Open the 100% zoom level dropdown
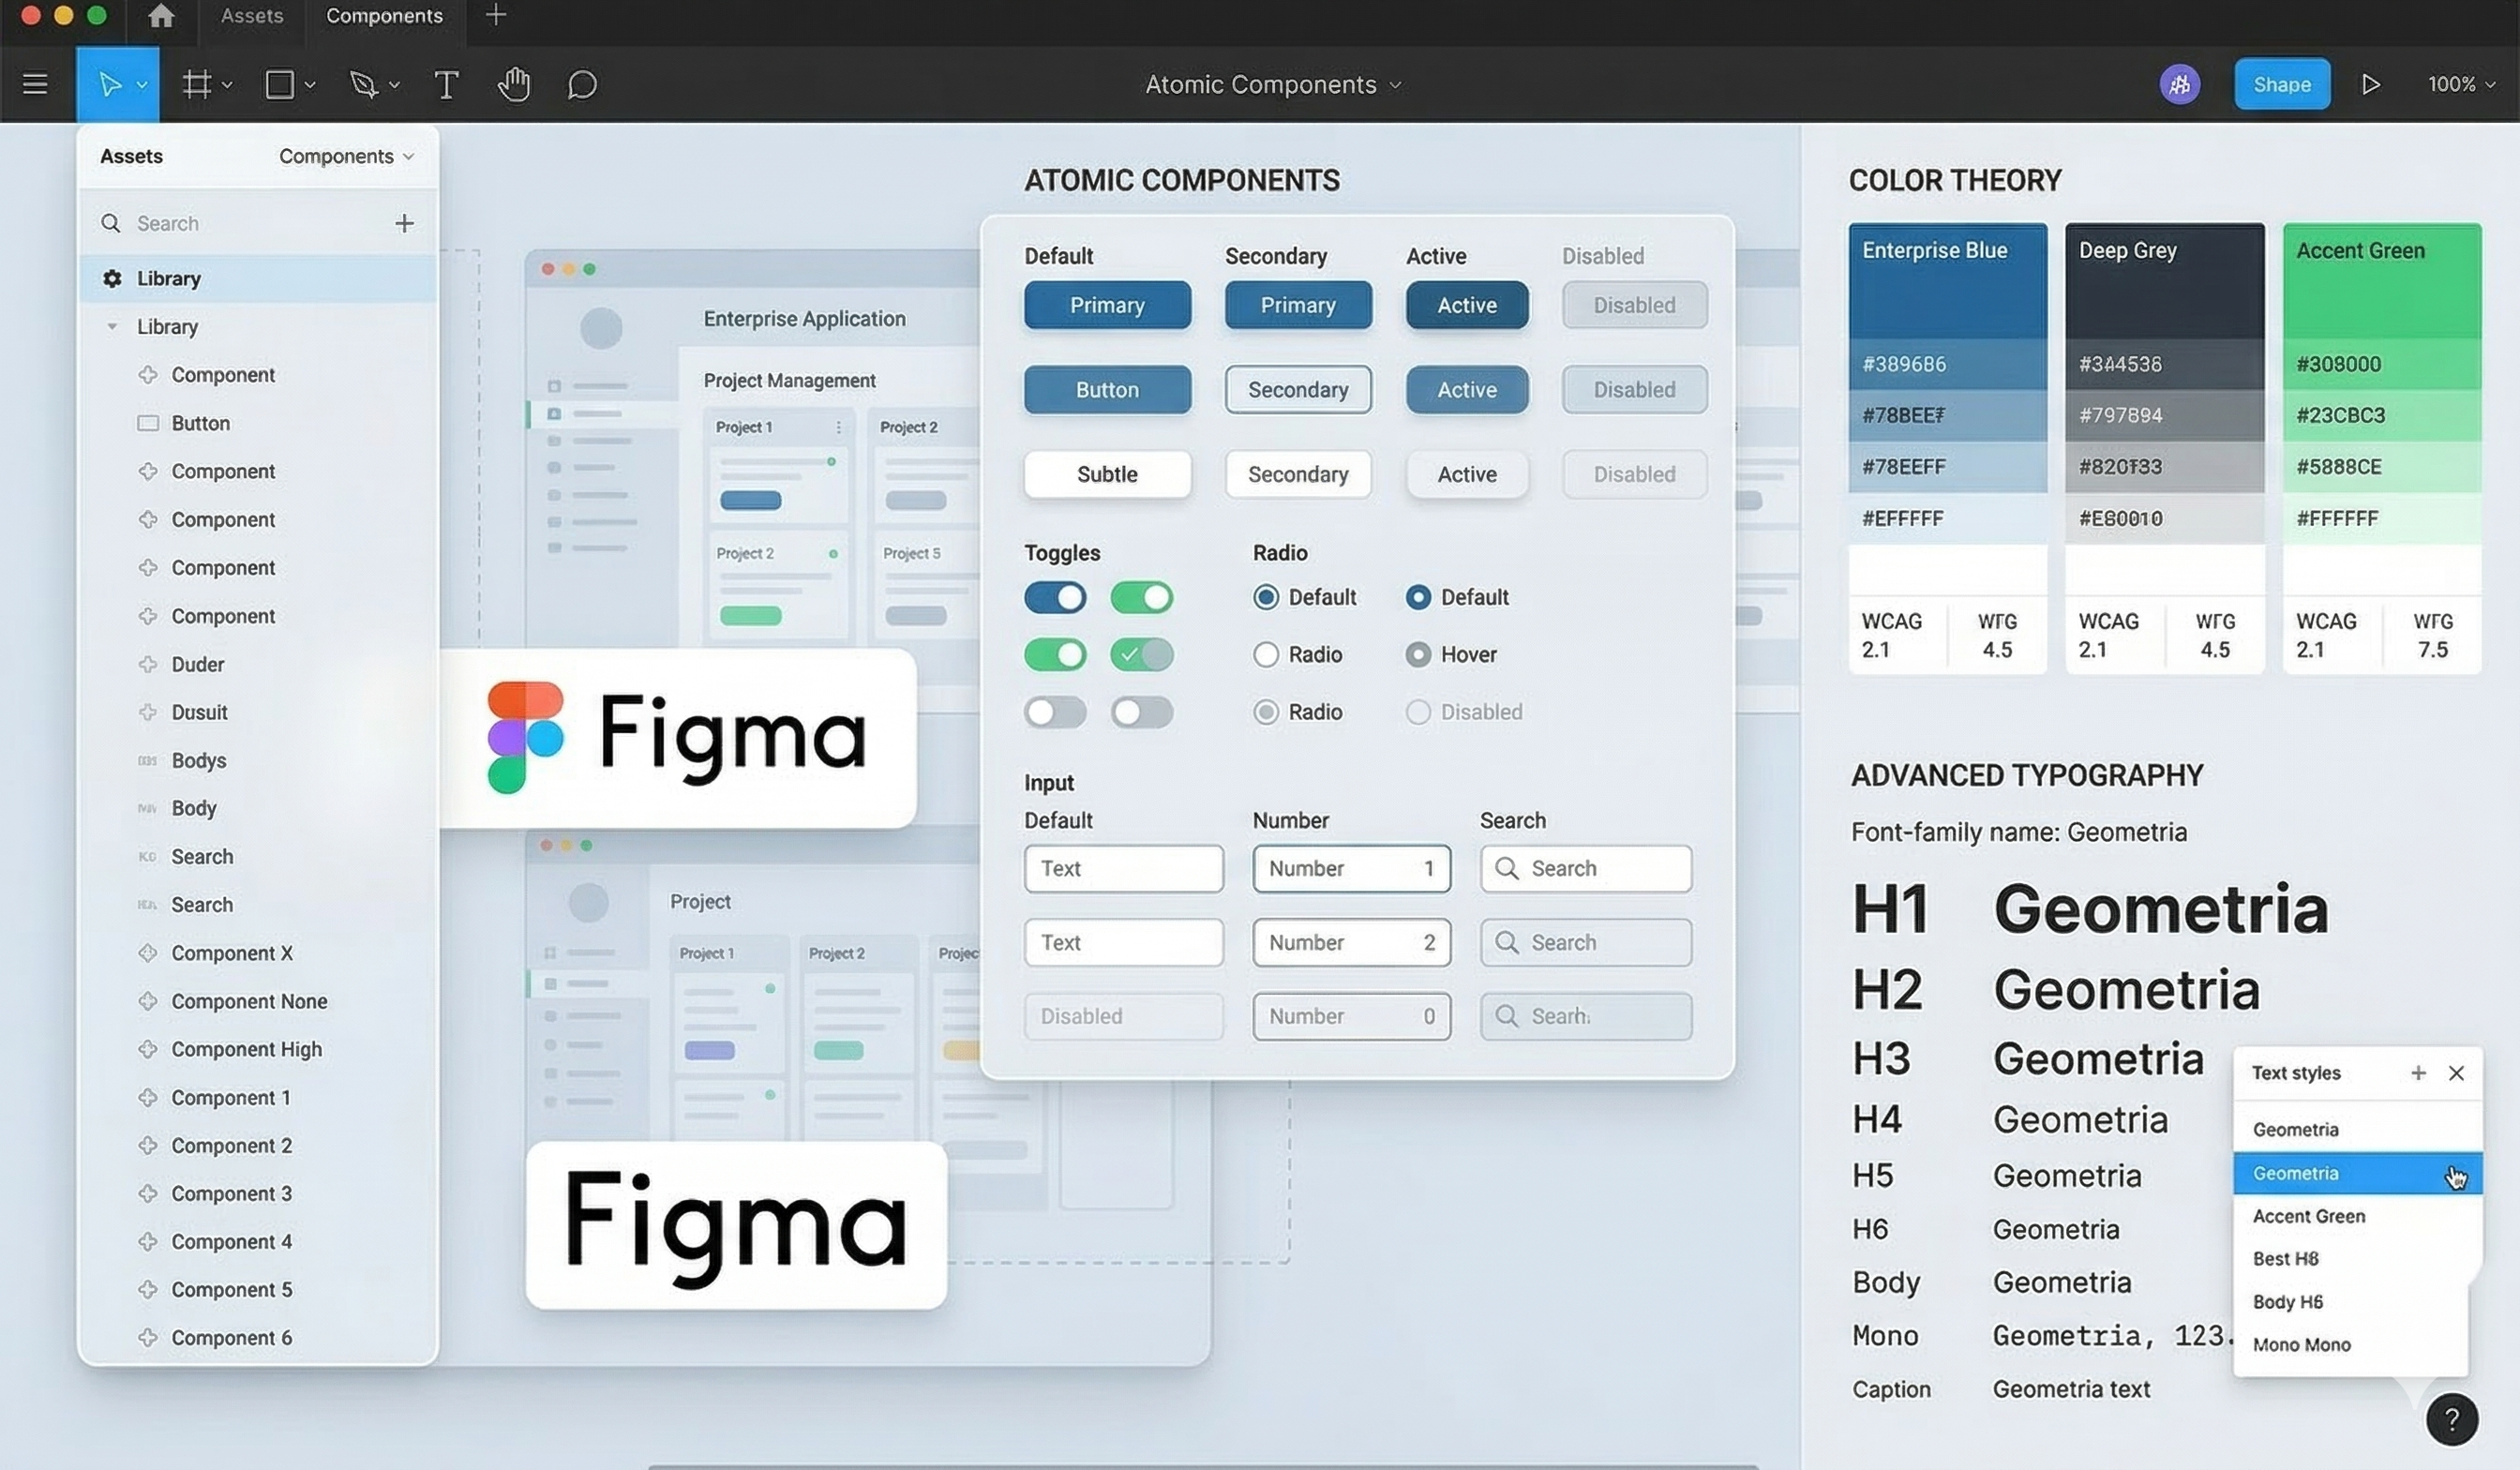 click(x=2461, y=84)
